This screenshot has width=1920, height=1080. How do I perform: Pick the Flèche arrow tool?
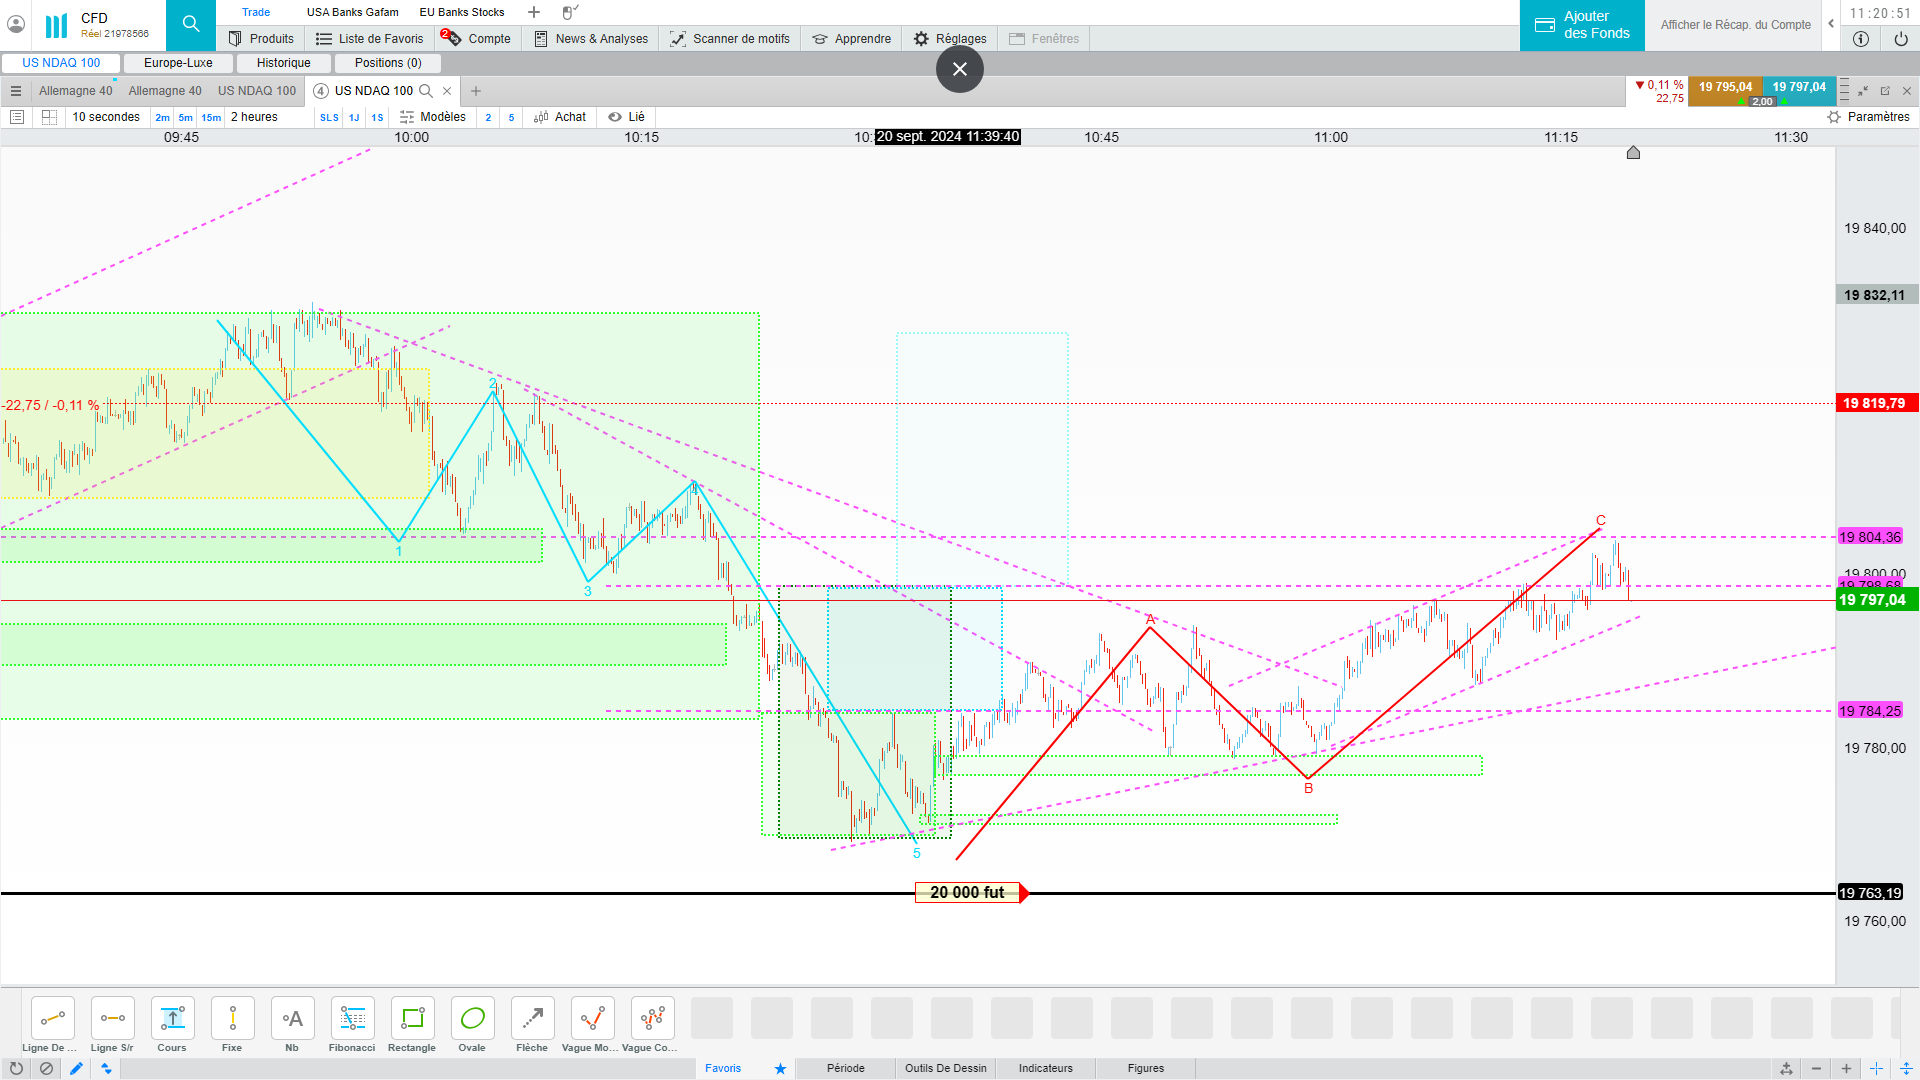[532, 1019]
